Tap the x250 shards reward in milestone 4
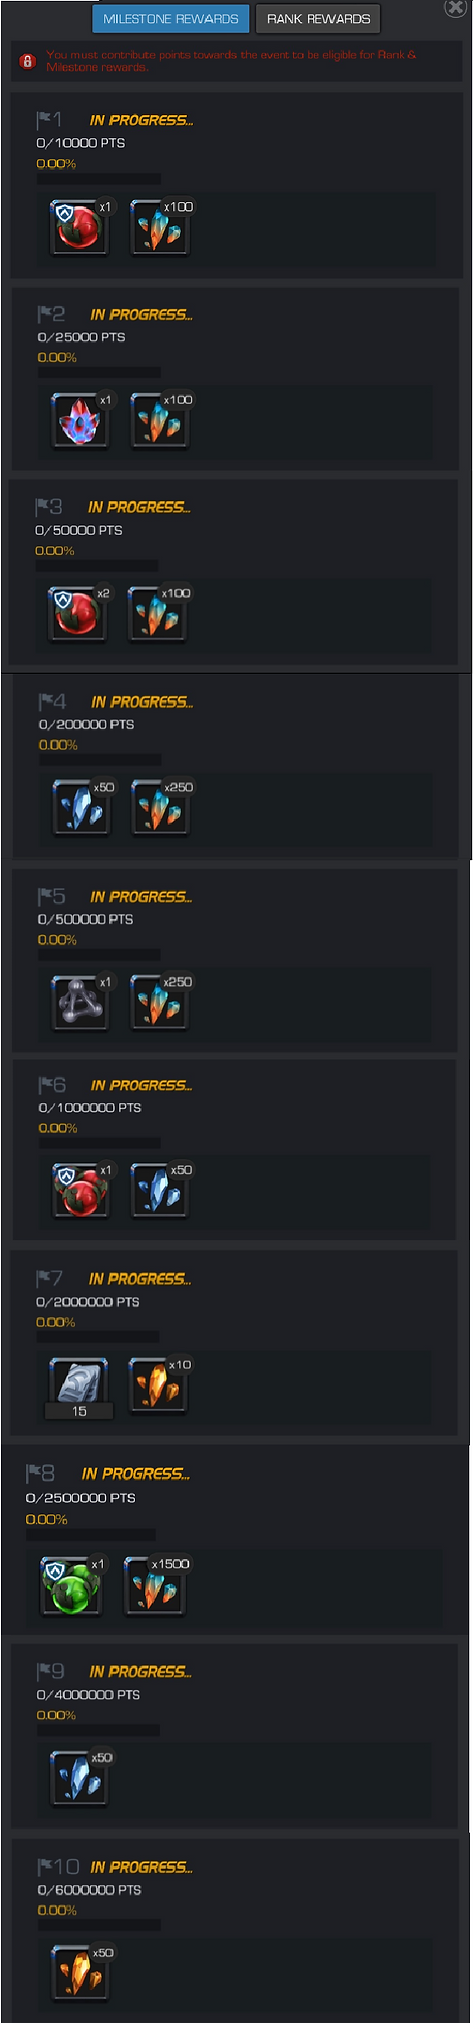Image resolution: width=473 pixels, height=2023 pixels. pos(160,808)
